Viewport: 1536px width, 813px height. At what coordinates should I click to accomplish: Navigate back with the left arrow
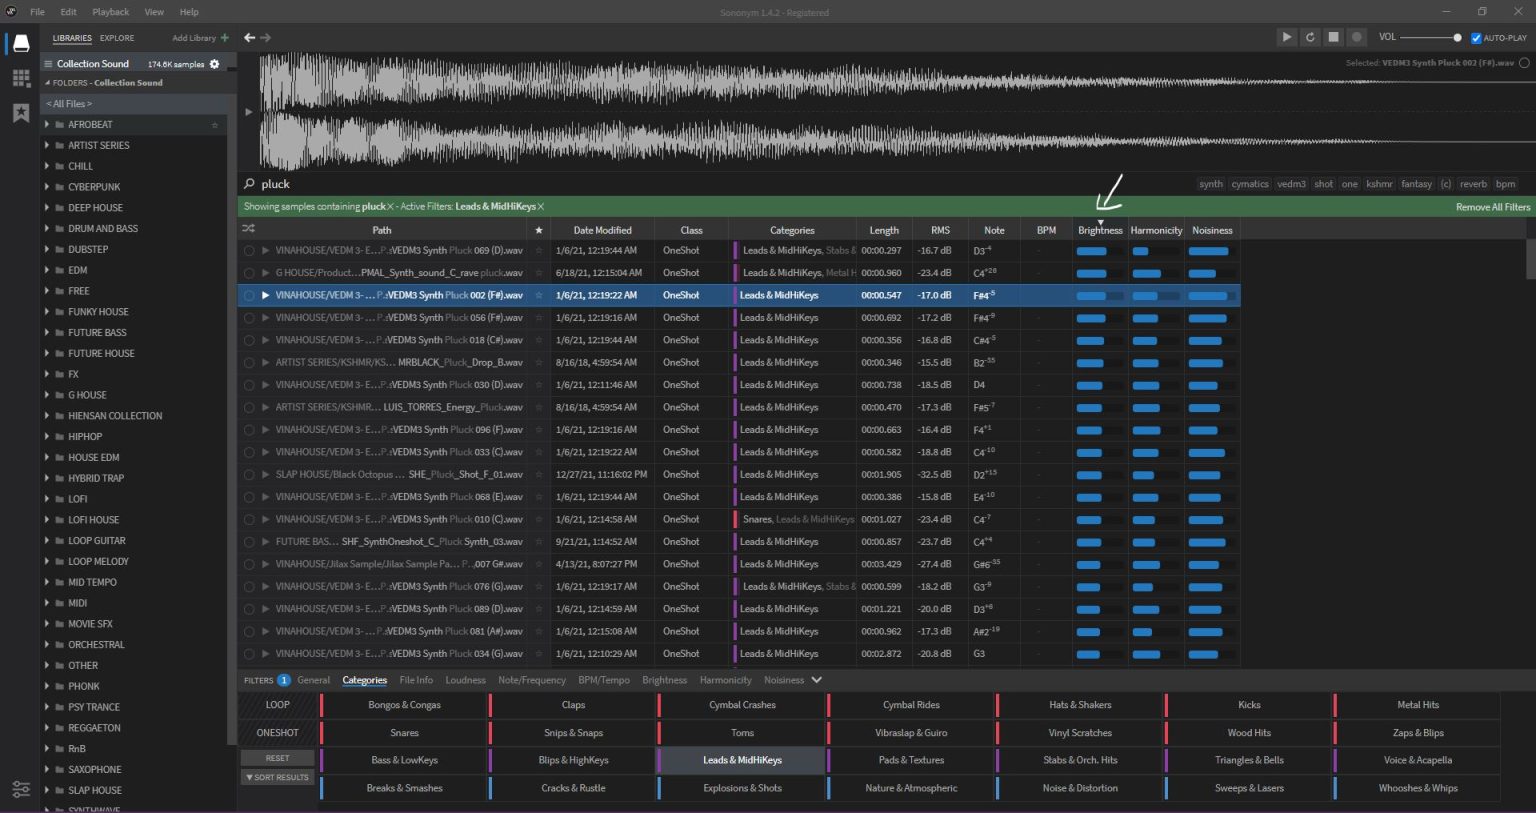[x=249, y=38]
